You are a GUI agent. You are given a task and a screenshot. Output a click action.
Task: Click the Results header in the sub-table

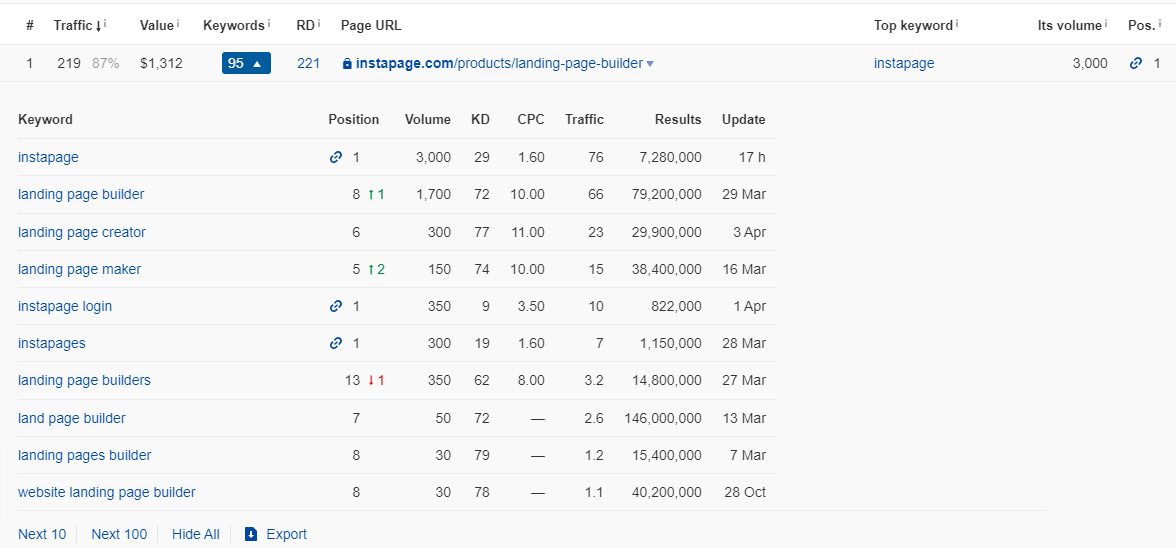coord(679,119)
